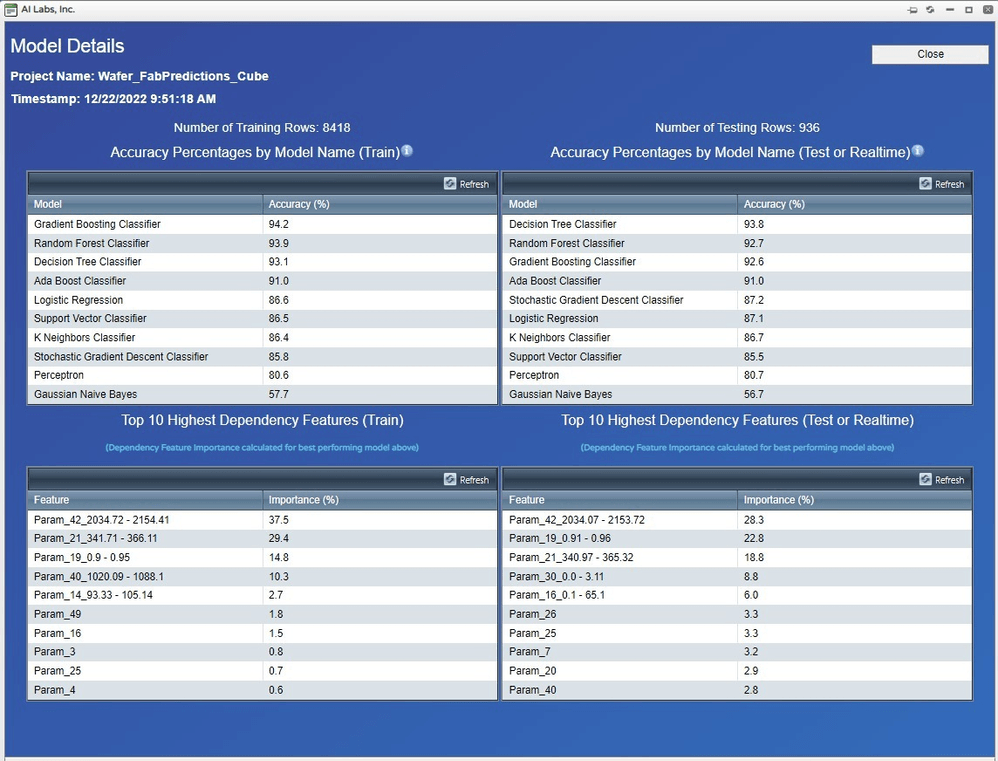Click the info icon beside the Train accuracy heading
The width and height of the screenshot is (998, 761).
click(x=407, y=151)
